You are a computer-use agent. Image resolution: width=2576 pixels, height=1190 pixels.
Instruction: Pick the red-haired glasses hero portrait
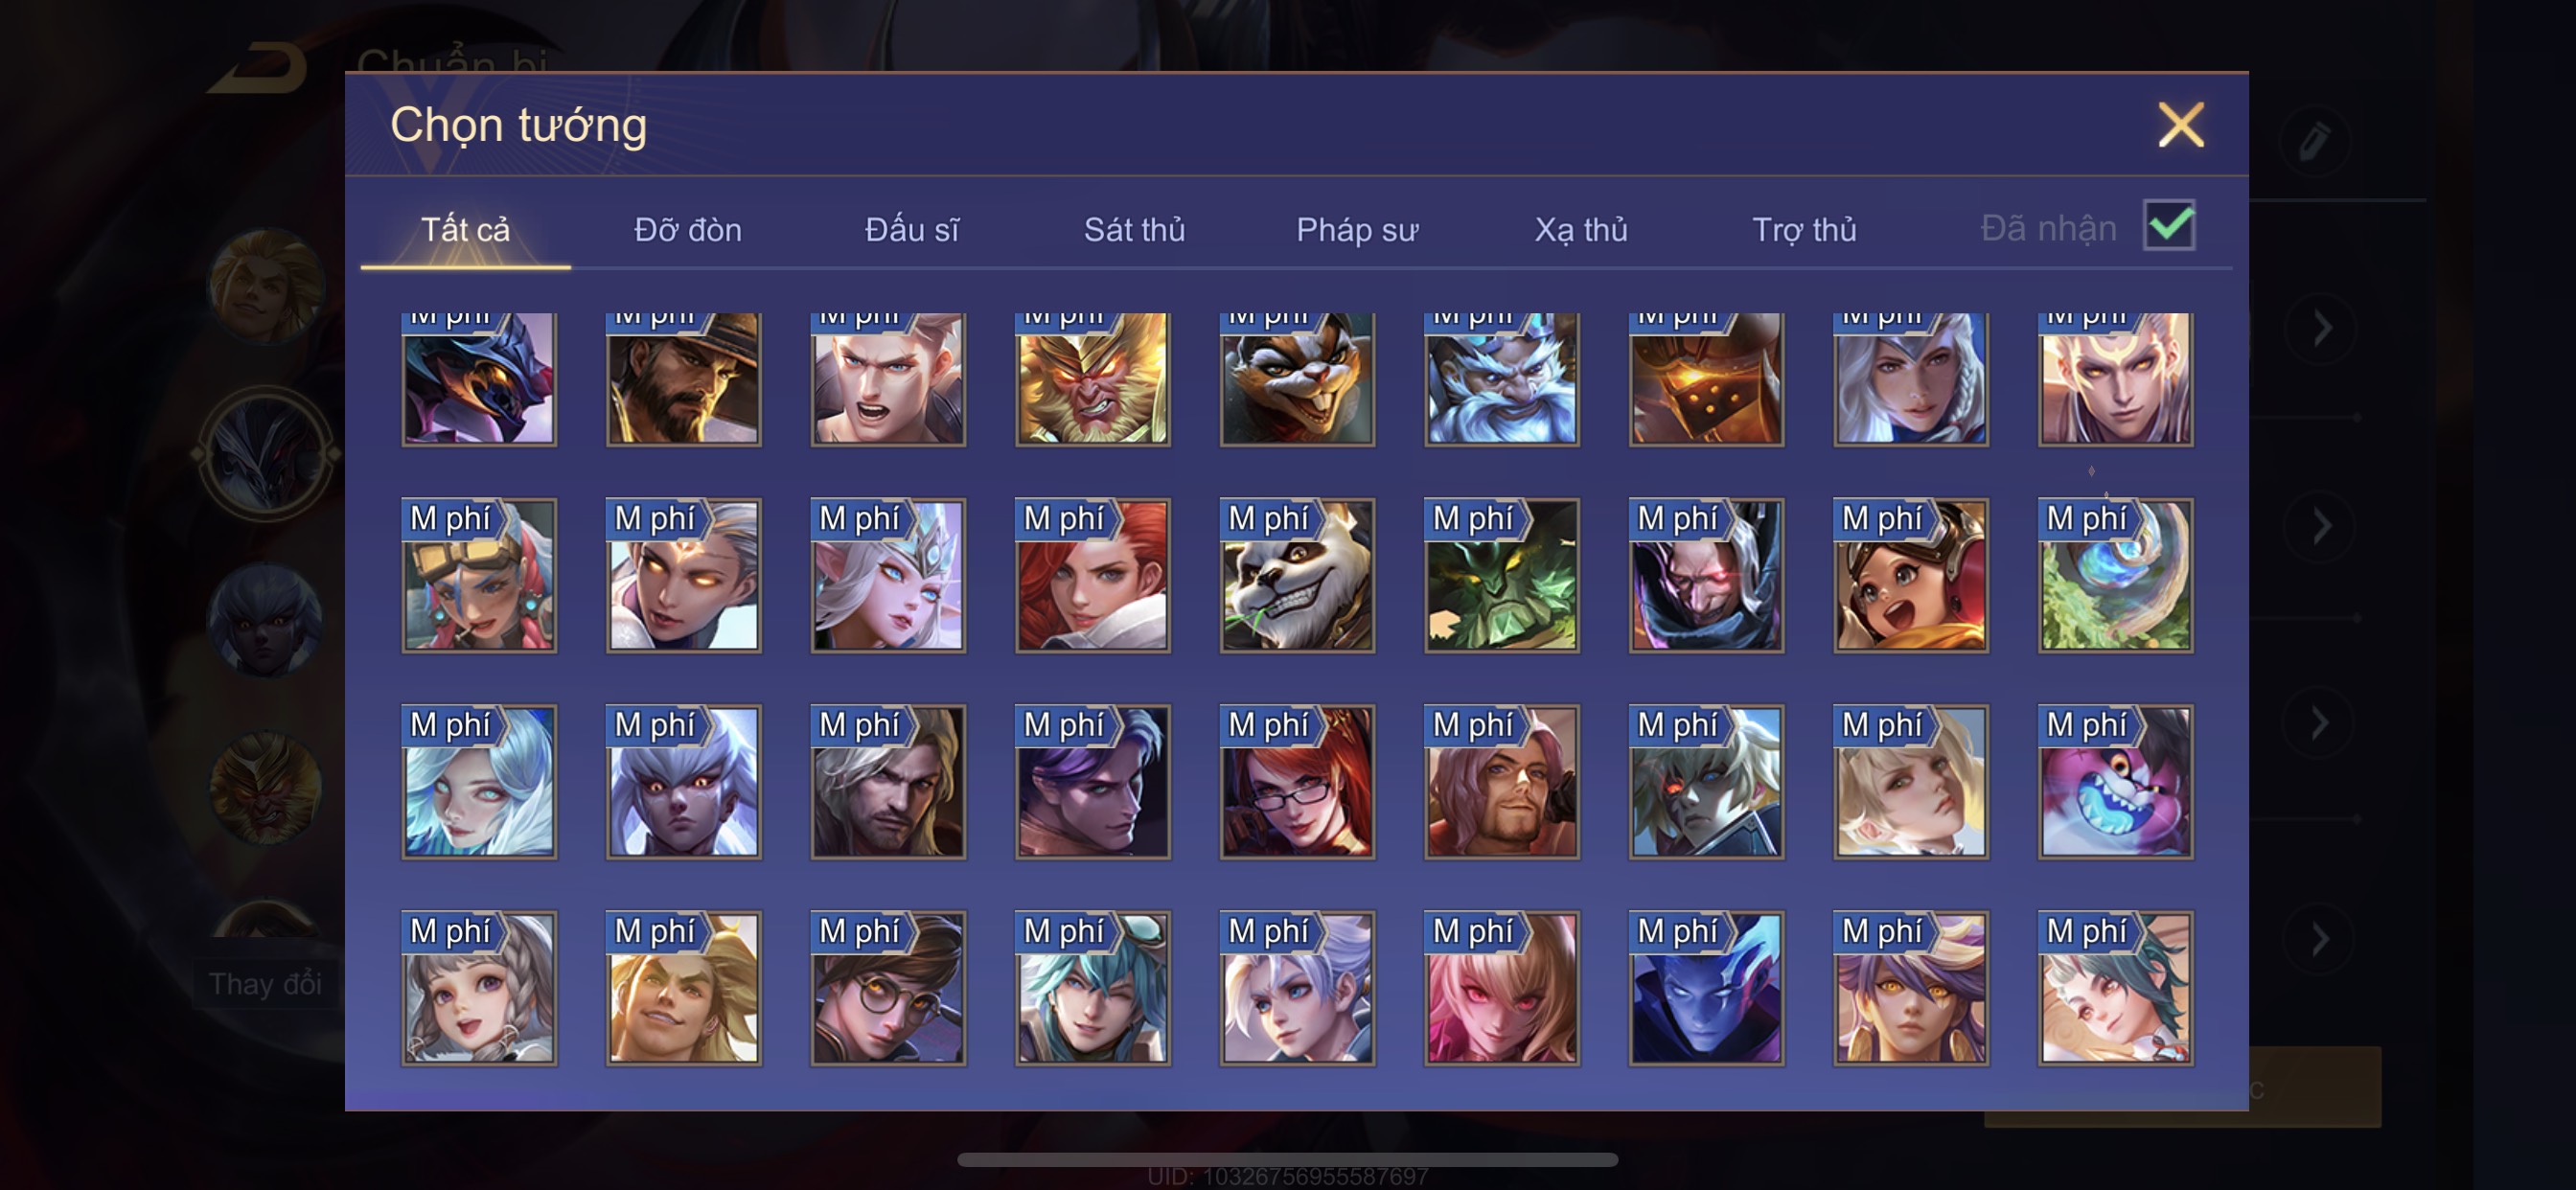1297,782
